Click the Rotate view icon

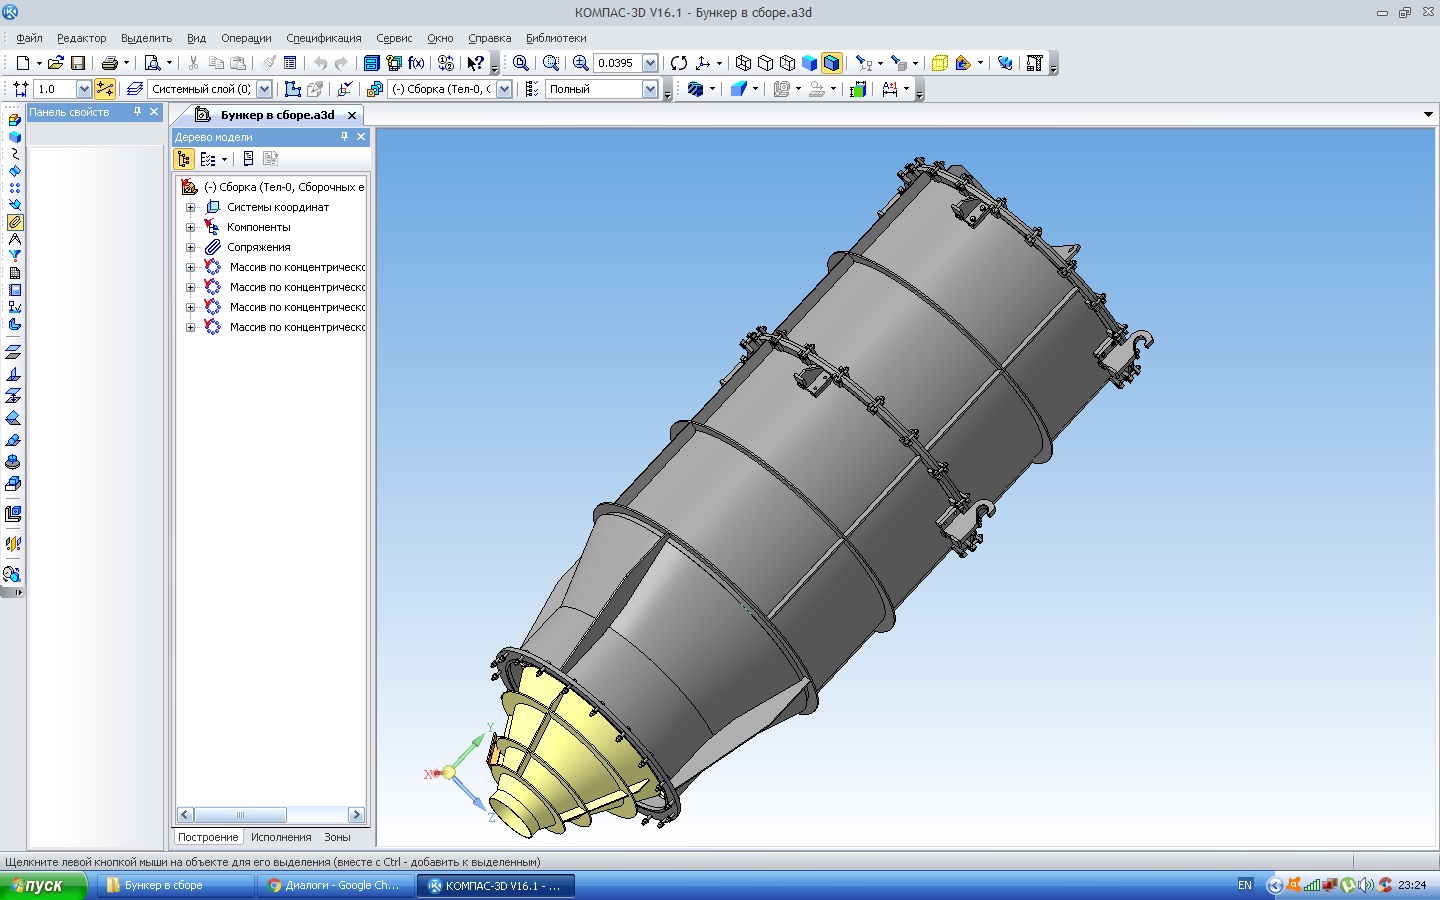click(x=679, y=63)
